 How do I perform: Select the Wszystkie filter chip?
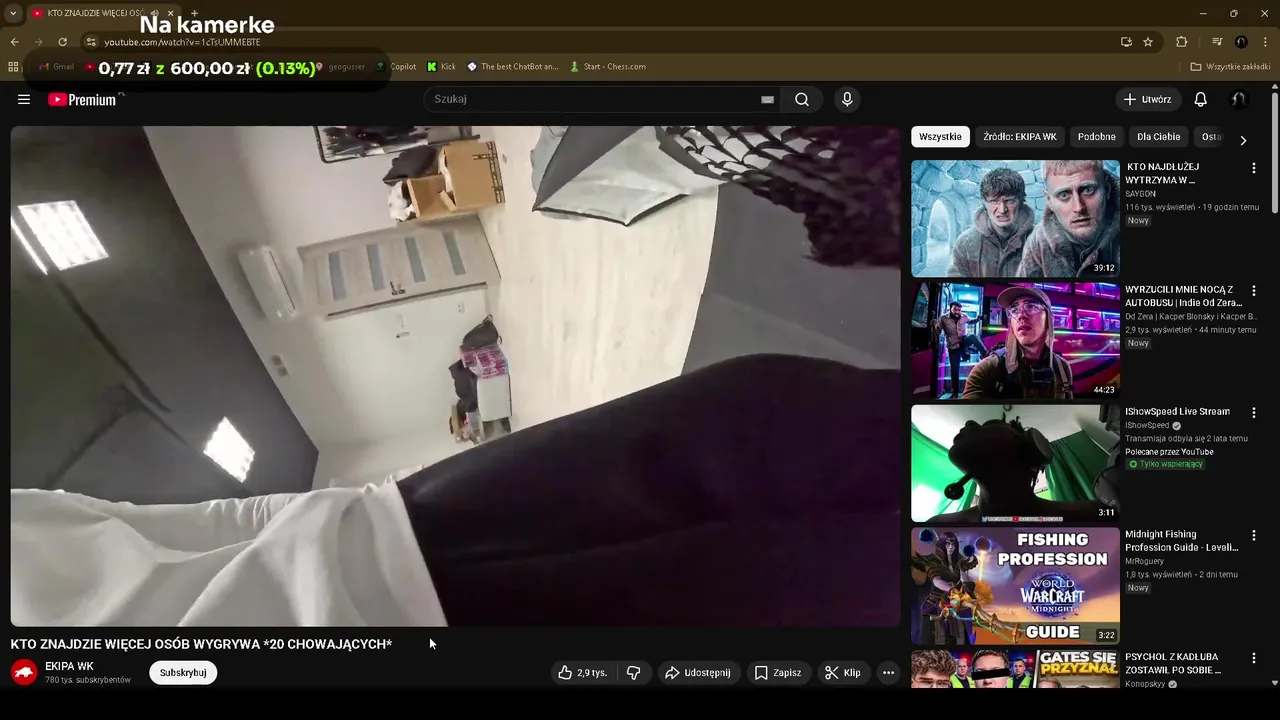pyautogui.click(x=940, y=137)
